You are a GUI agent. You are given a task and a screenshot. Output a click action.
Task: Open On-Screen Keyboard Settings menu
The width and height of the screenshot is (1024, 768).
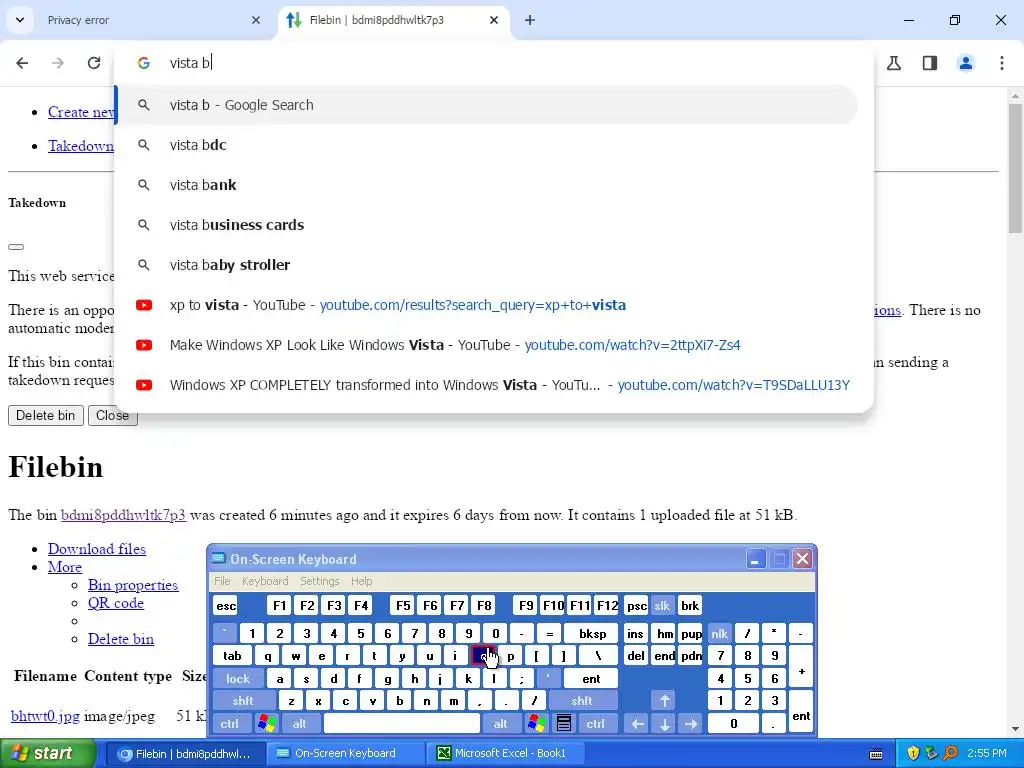coord(319,581)
